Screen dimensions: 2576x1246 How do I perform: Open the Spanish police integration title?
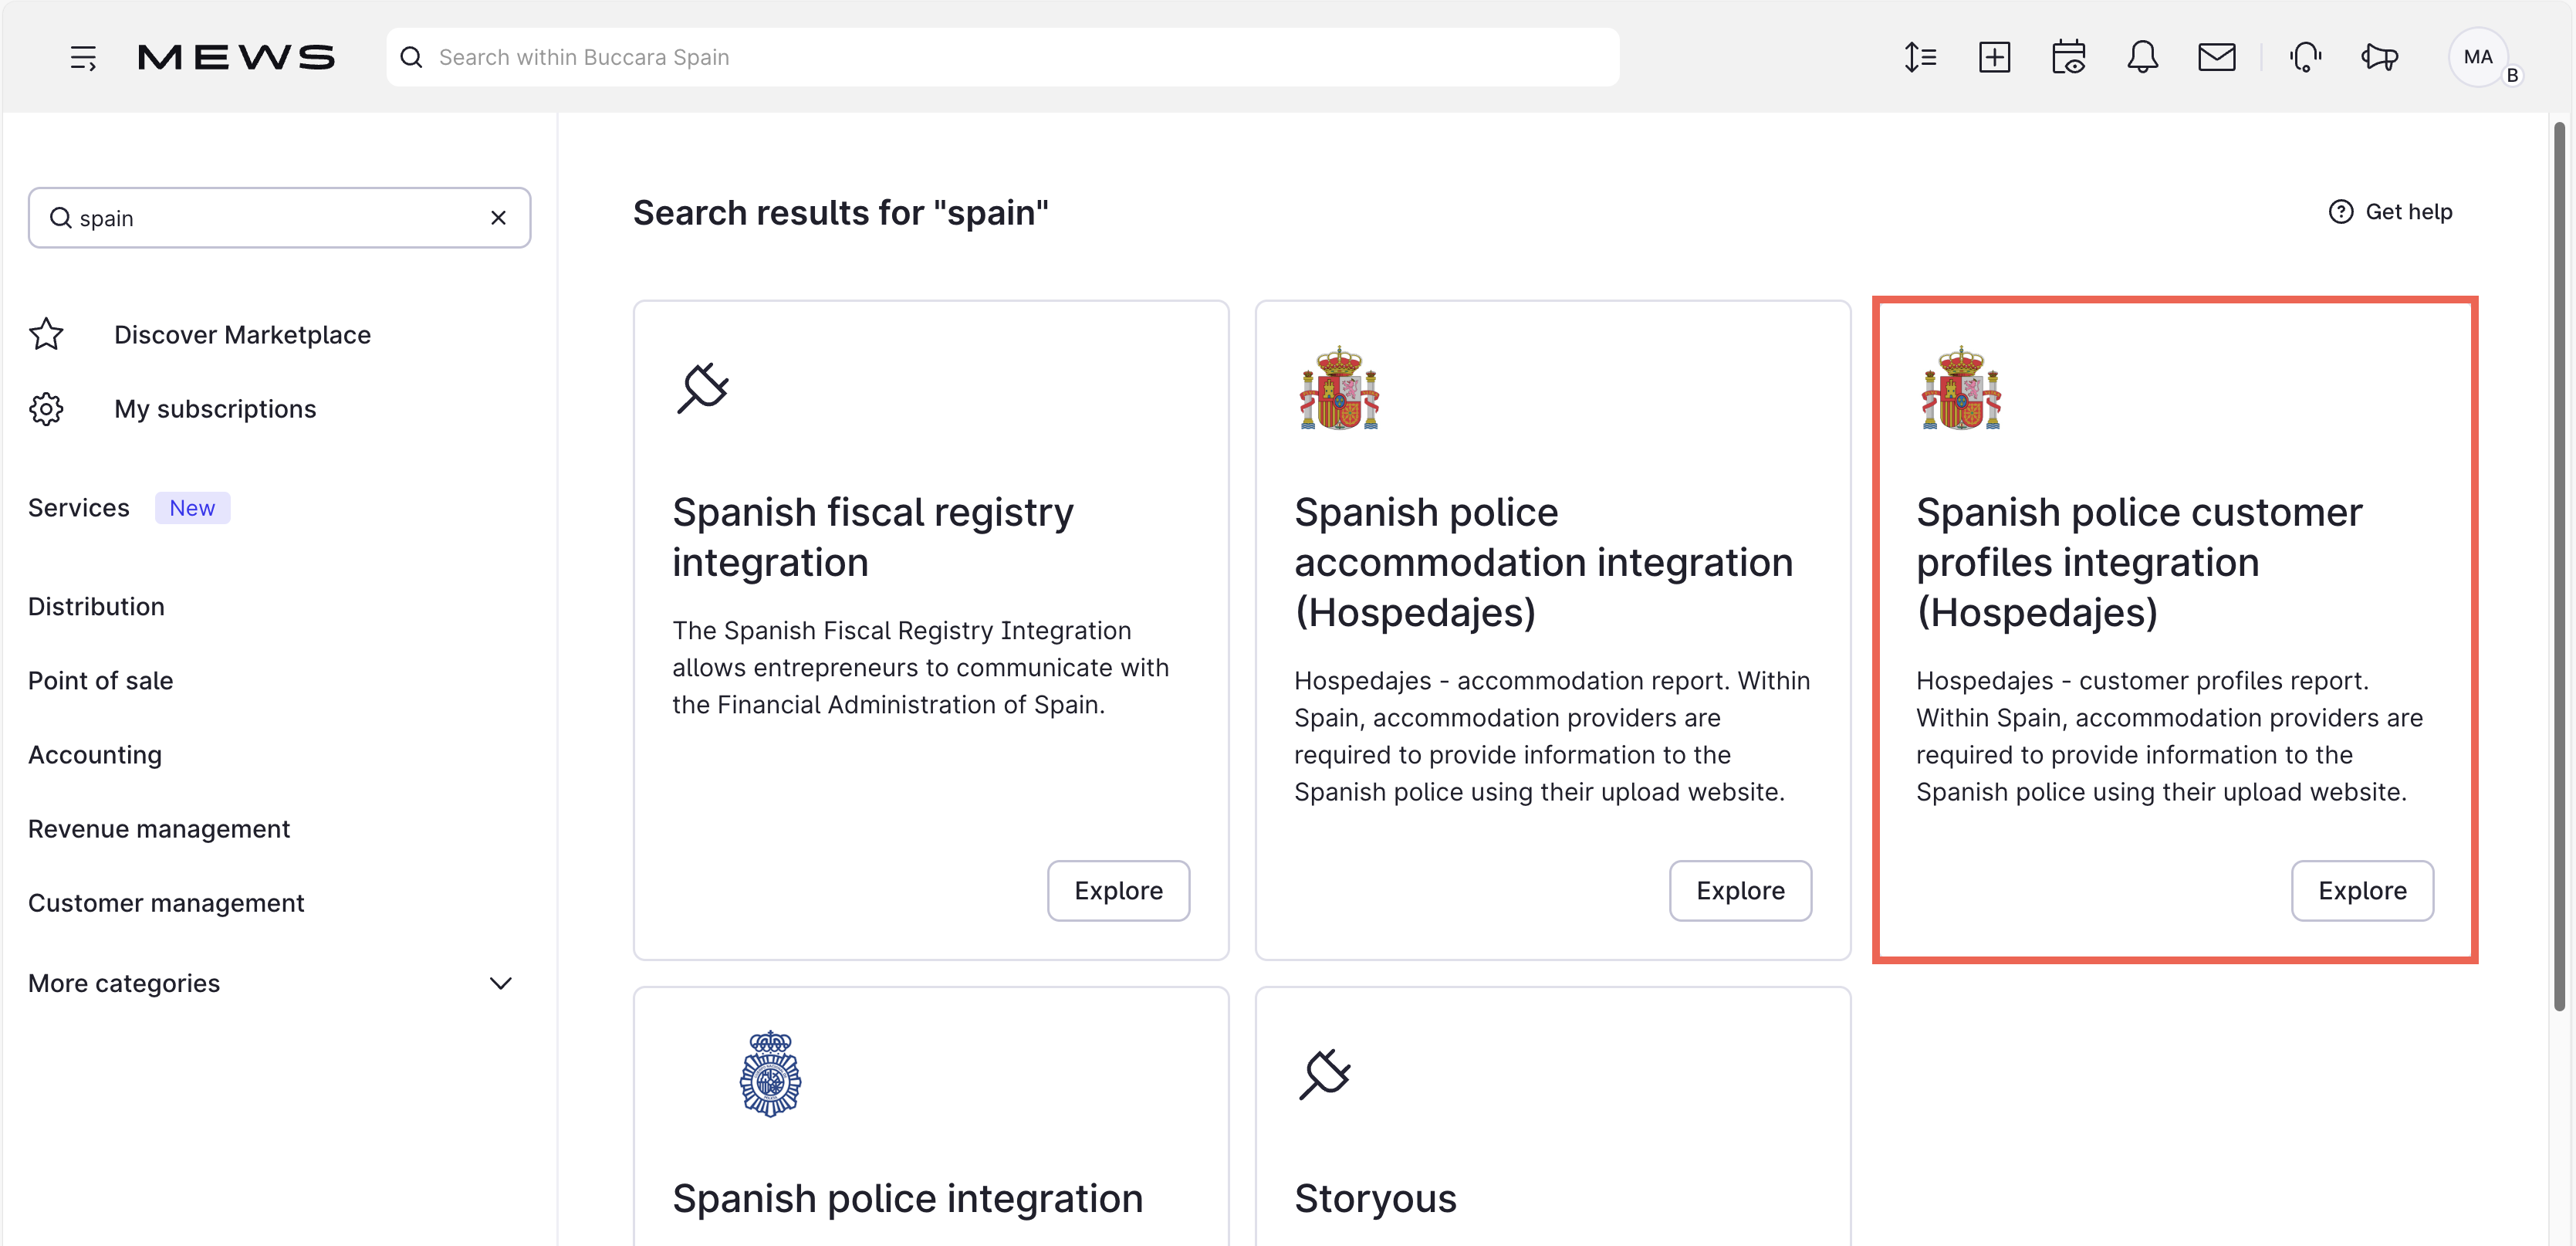(x=907, y=1198)
